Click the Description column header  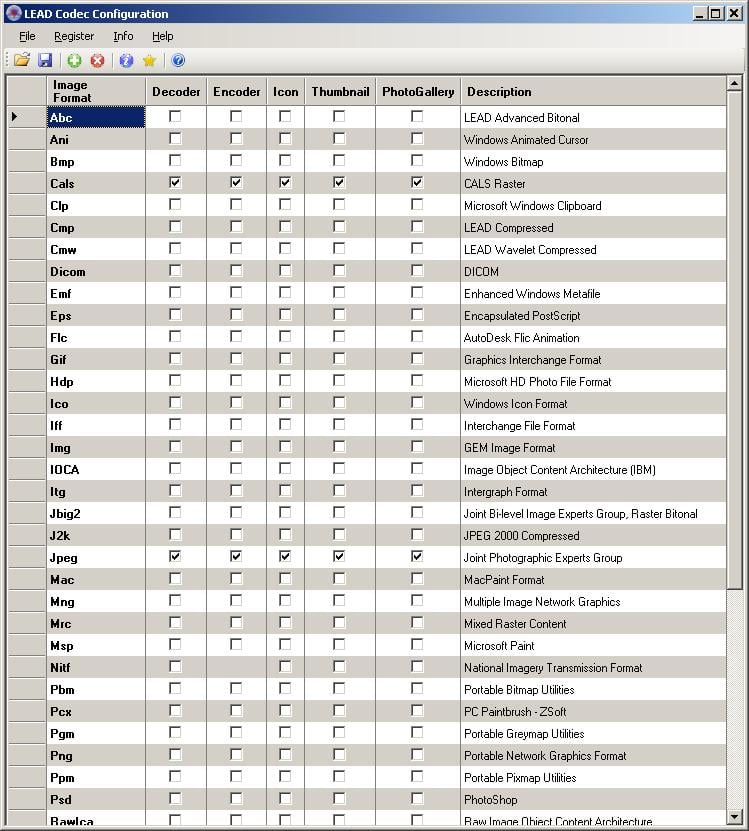tap(592, 91)
